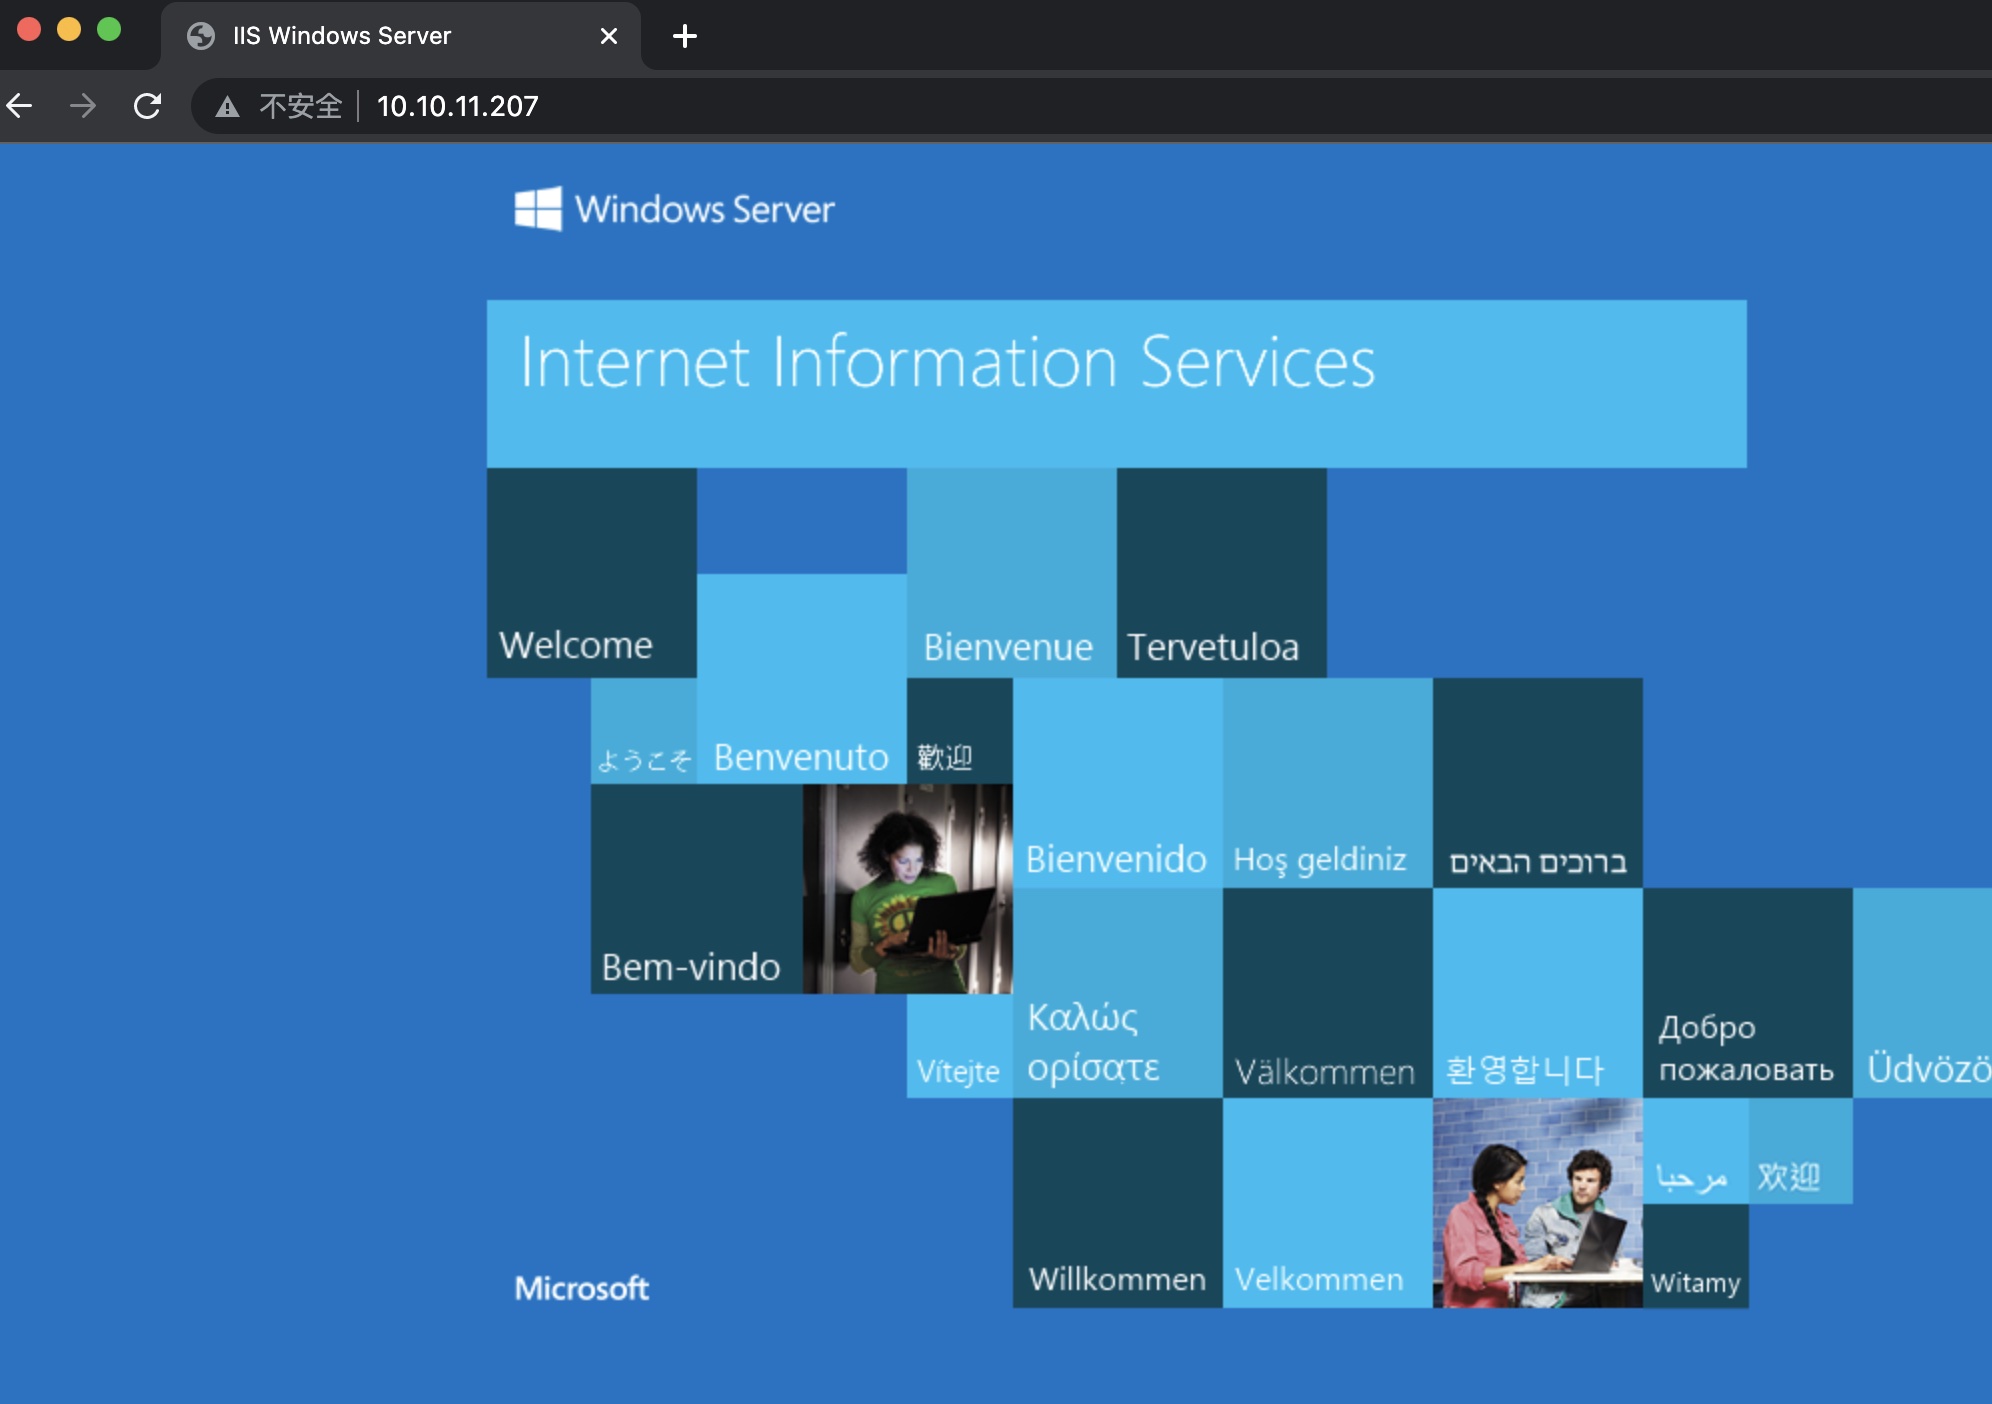Screen dimensions: 1992x1404
Task: Click the green macOS fullscreen button
Action: pyautogui.click(x=109, y=30)
